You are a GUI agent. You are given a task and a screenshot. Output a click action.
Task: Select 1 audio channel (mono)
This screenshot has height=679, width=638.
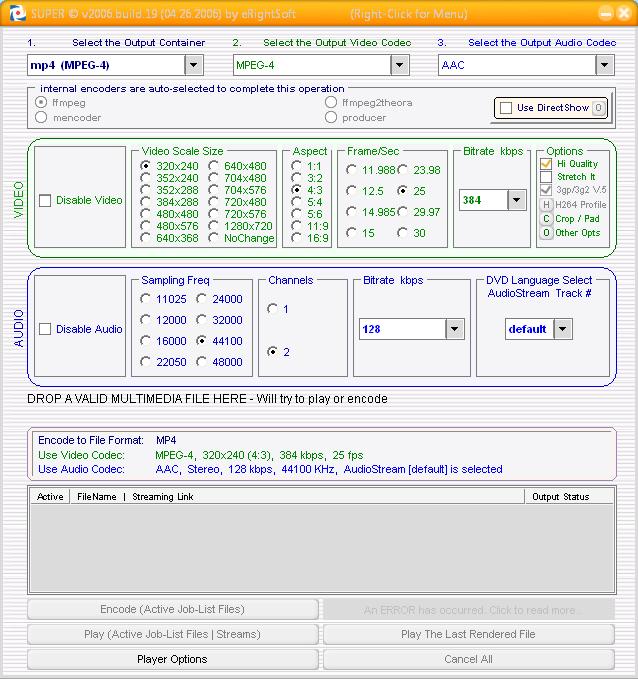(272, 309)
